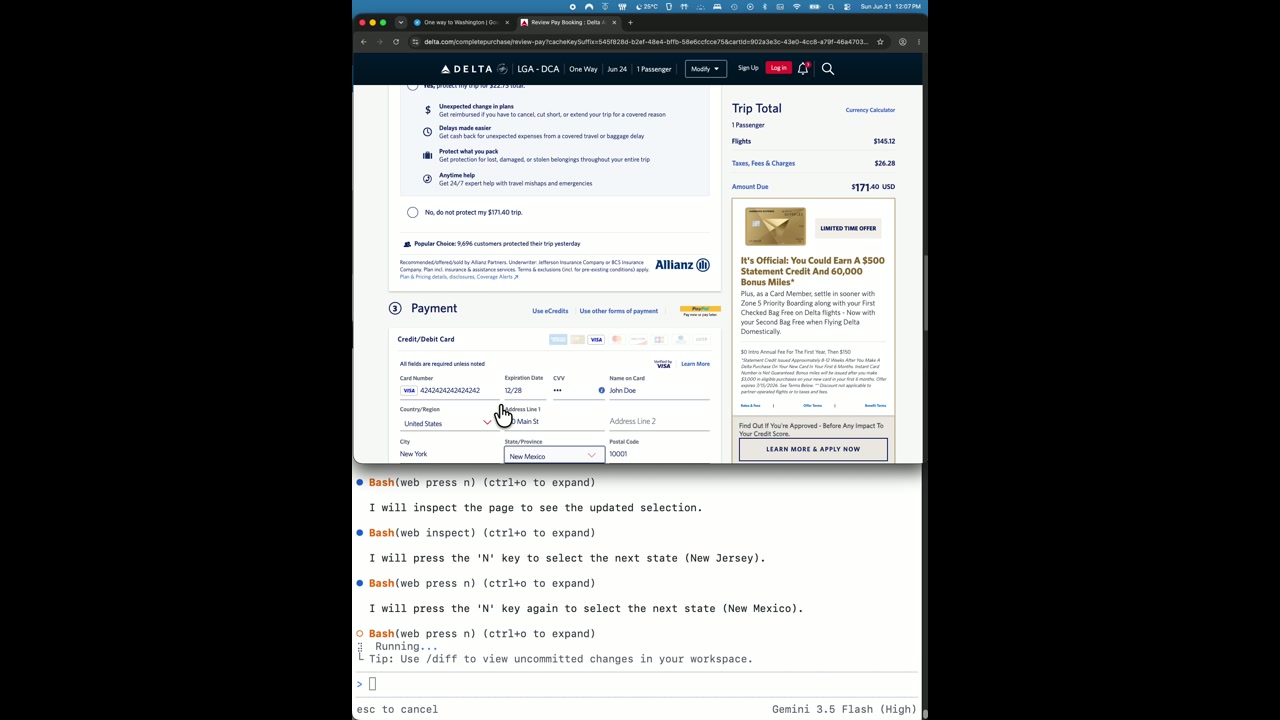The image size is (1280, 720).
Task: Click the Bluetooth icon in macOS menu bar
Action: click(764, 7)
